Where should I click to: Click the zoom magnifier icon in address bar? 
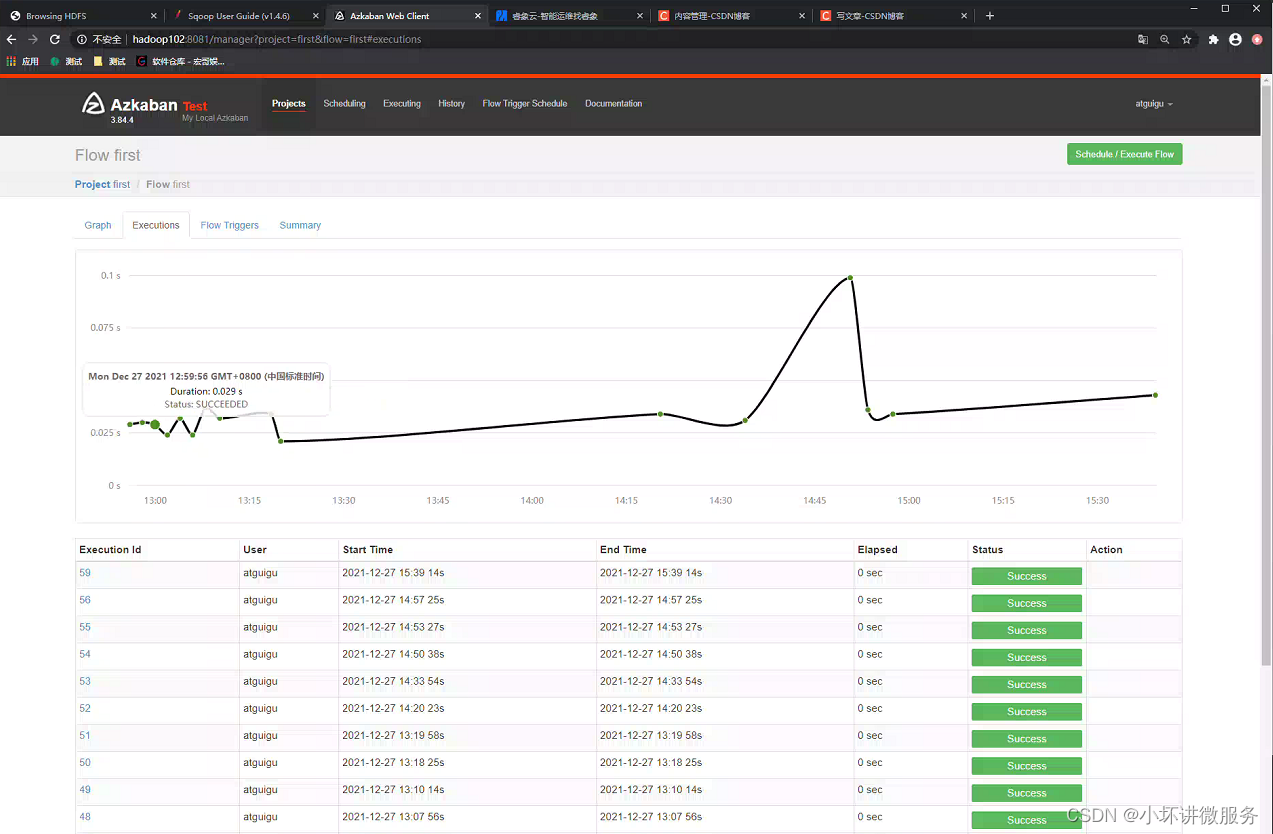coord(1165,39)
